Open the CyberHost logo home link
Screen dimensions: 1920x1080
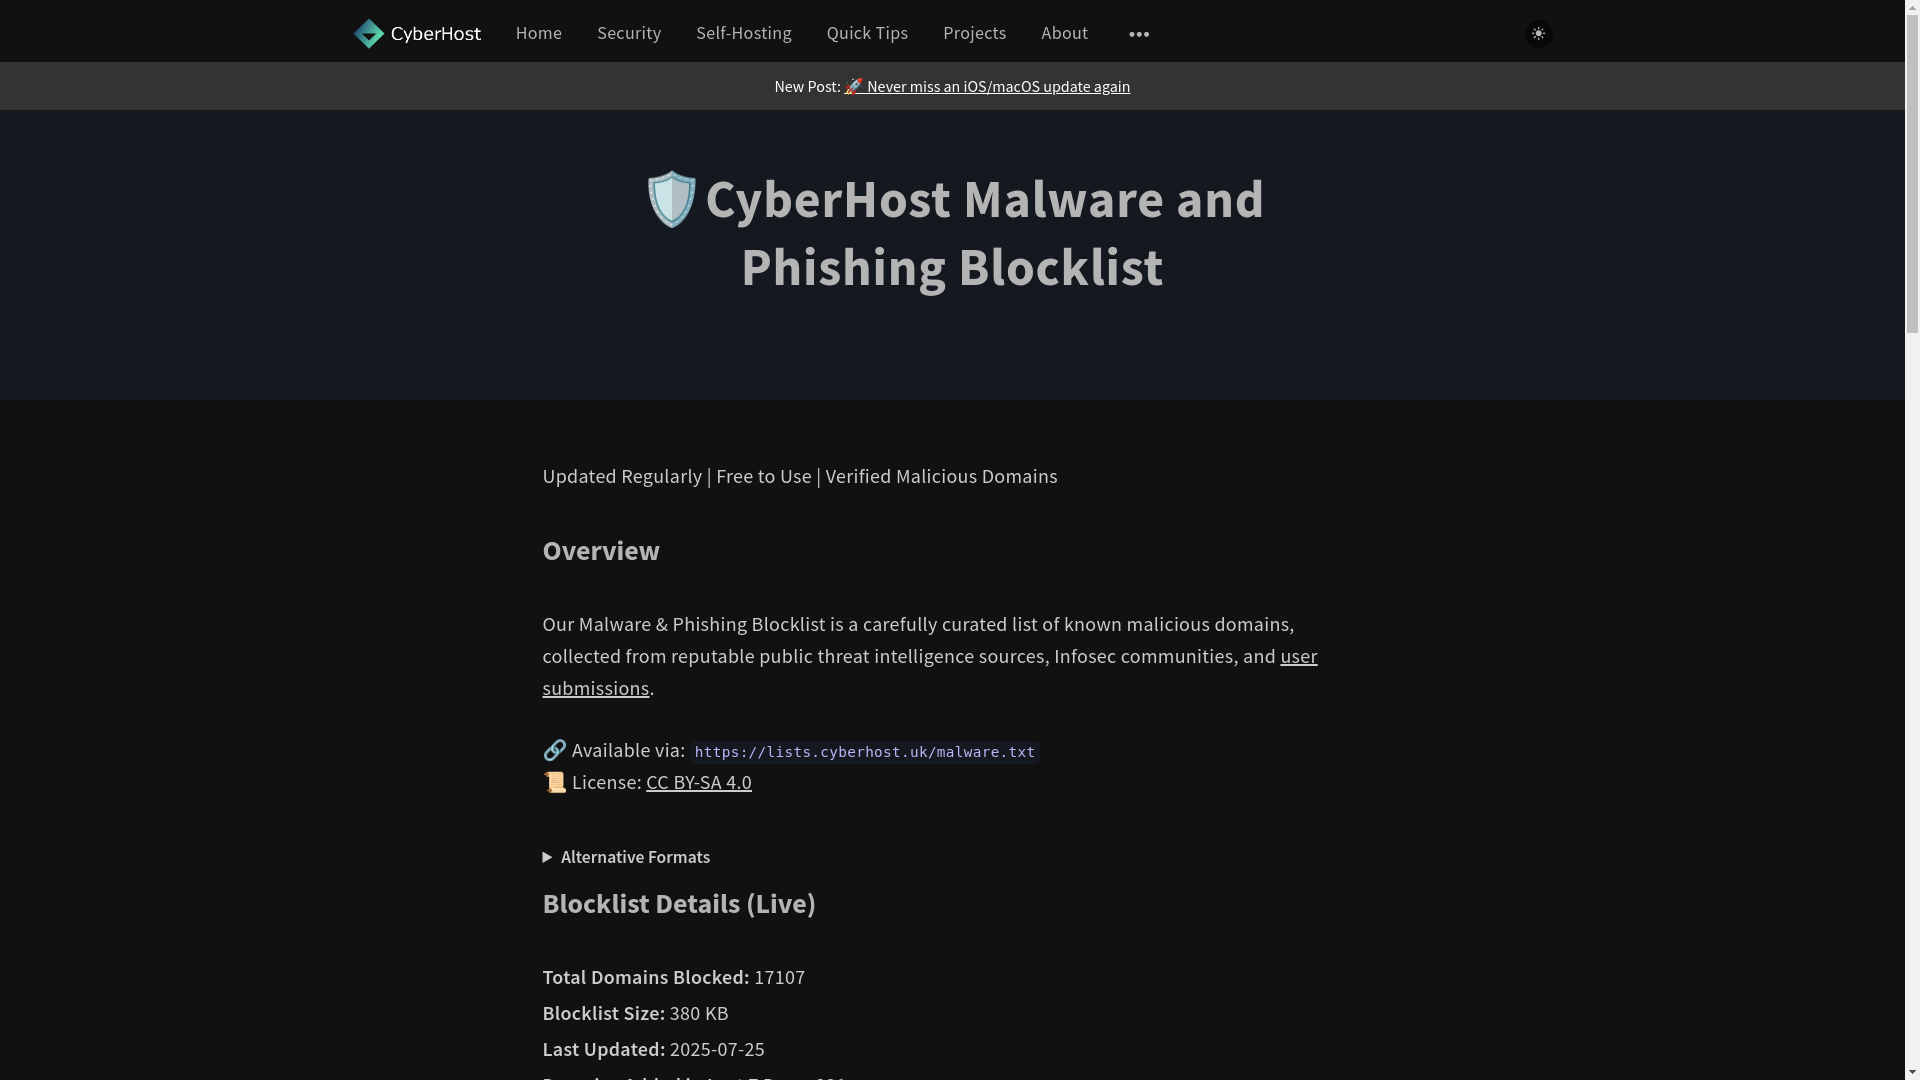(417, 33)
